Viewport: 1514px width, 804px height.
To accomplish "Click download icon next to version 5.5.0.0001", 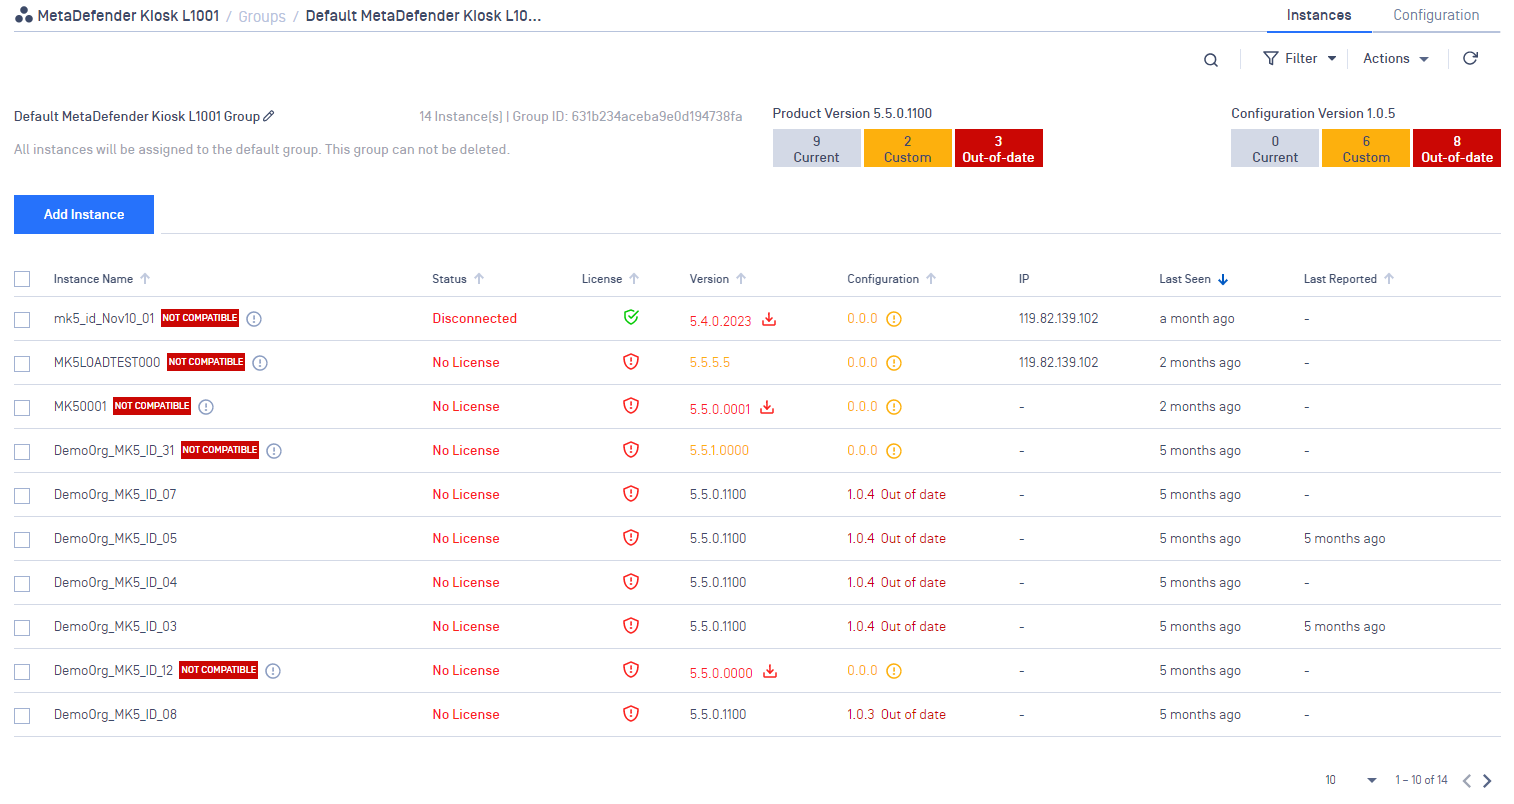I will click(x=767, y=407).
